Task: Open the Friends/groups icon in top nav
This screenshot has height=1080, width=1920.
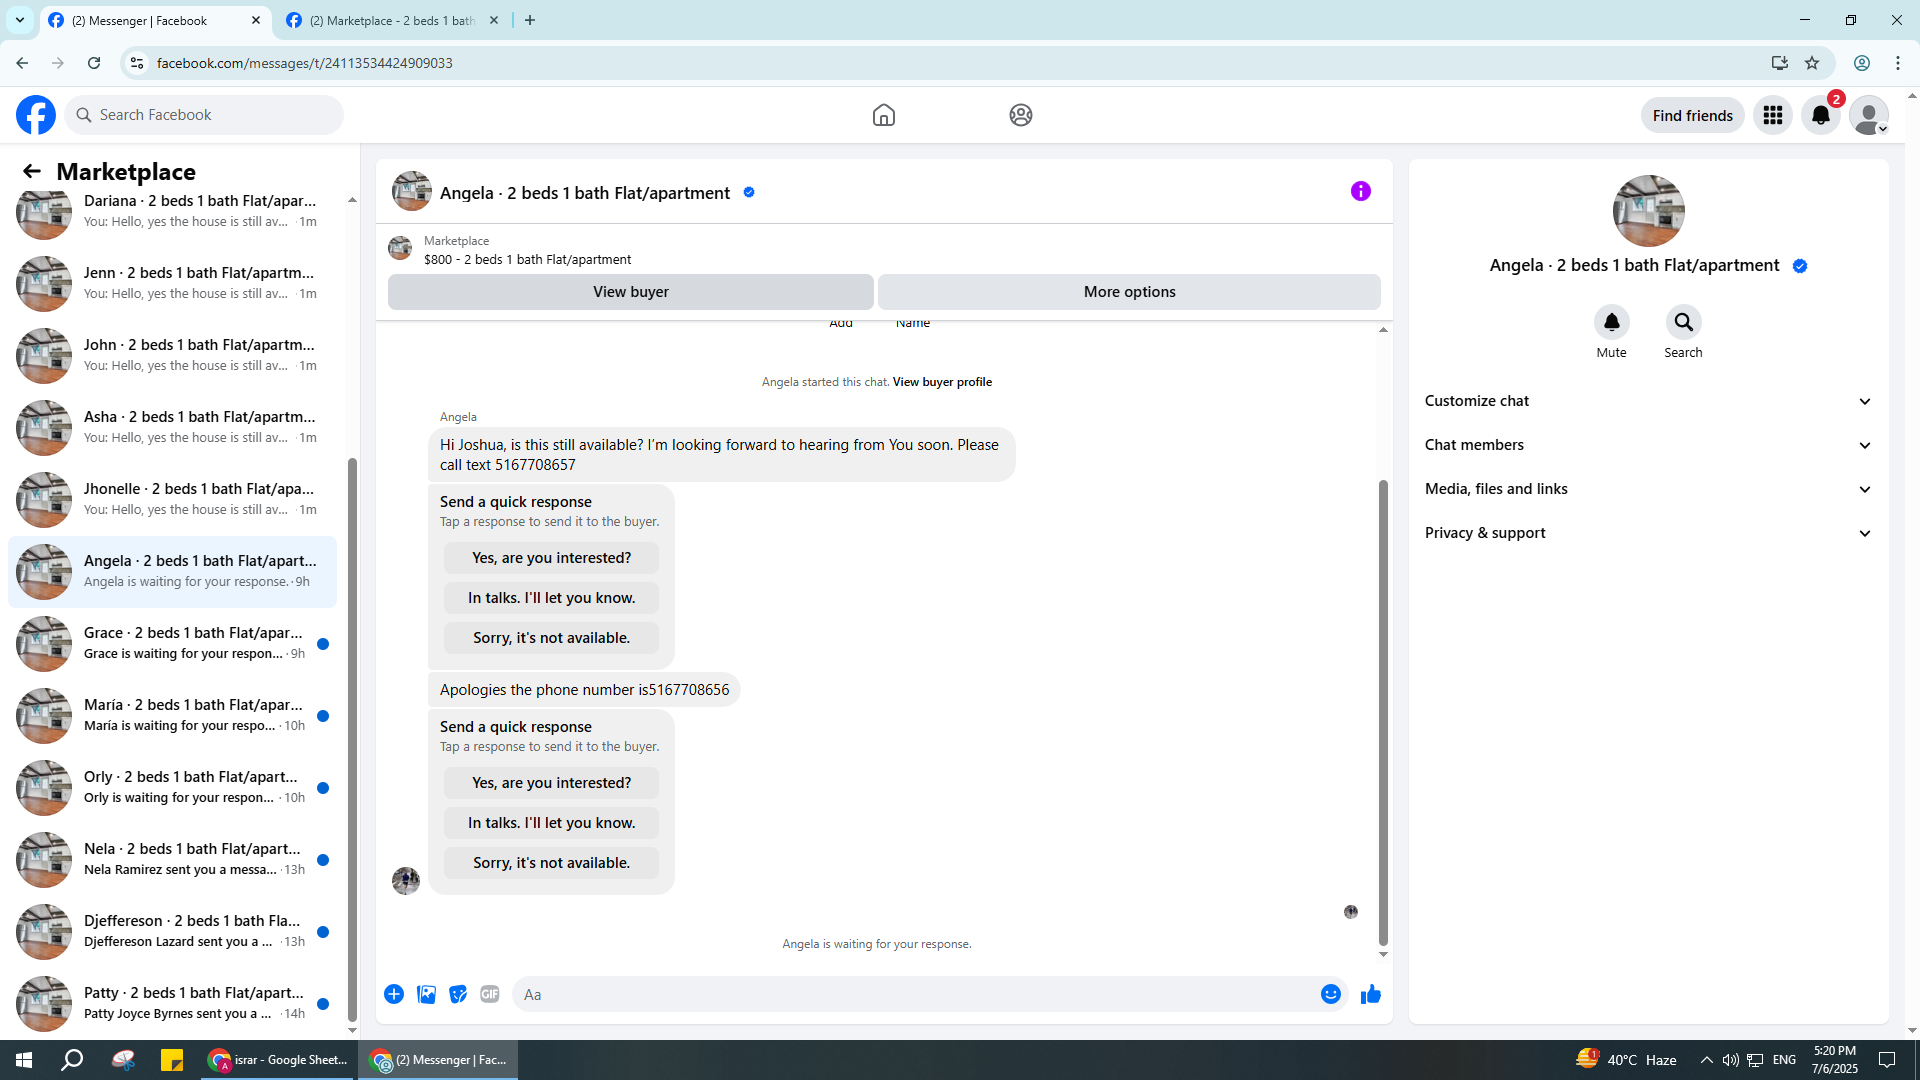Action: pos(1021,115)
